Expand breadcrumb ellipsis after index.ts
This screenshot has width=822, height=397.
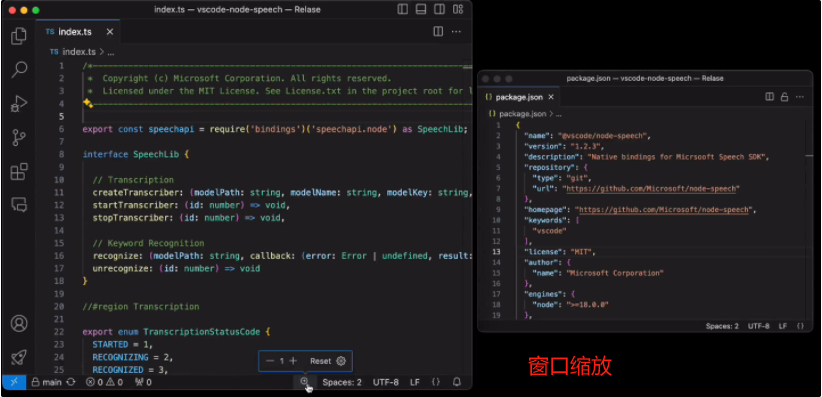pyautogui.click(x=111, y=52)
